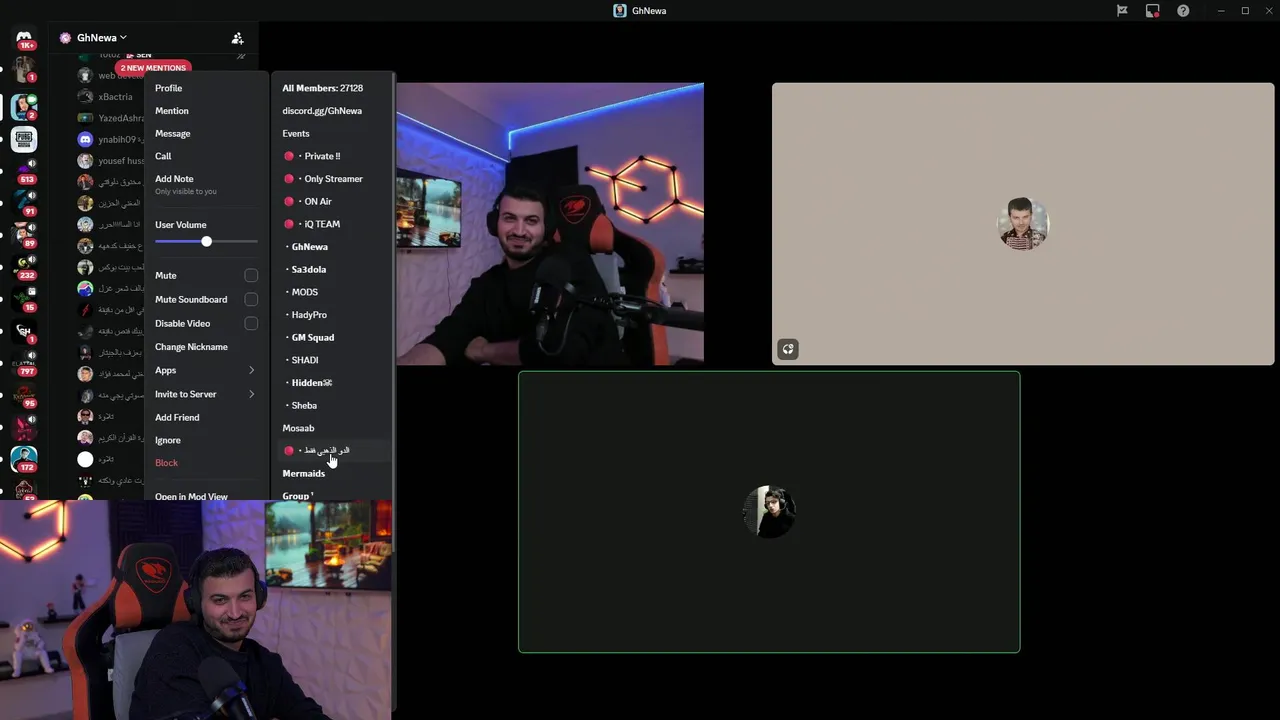Open server icon with 91 badge
The width and height of the screenshot is (1280, 720).
[x=24, y=202]
